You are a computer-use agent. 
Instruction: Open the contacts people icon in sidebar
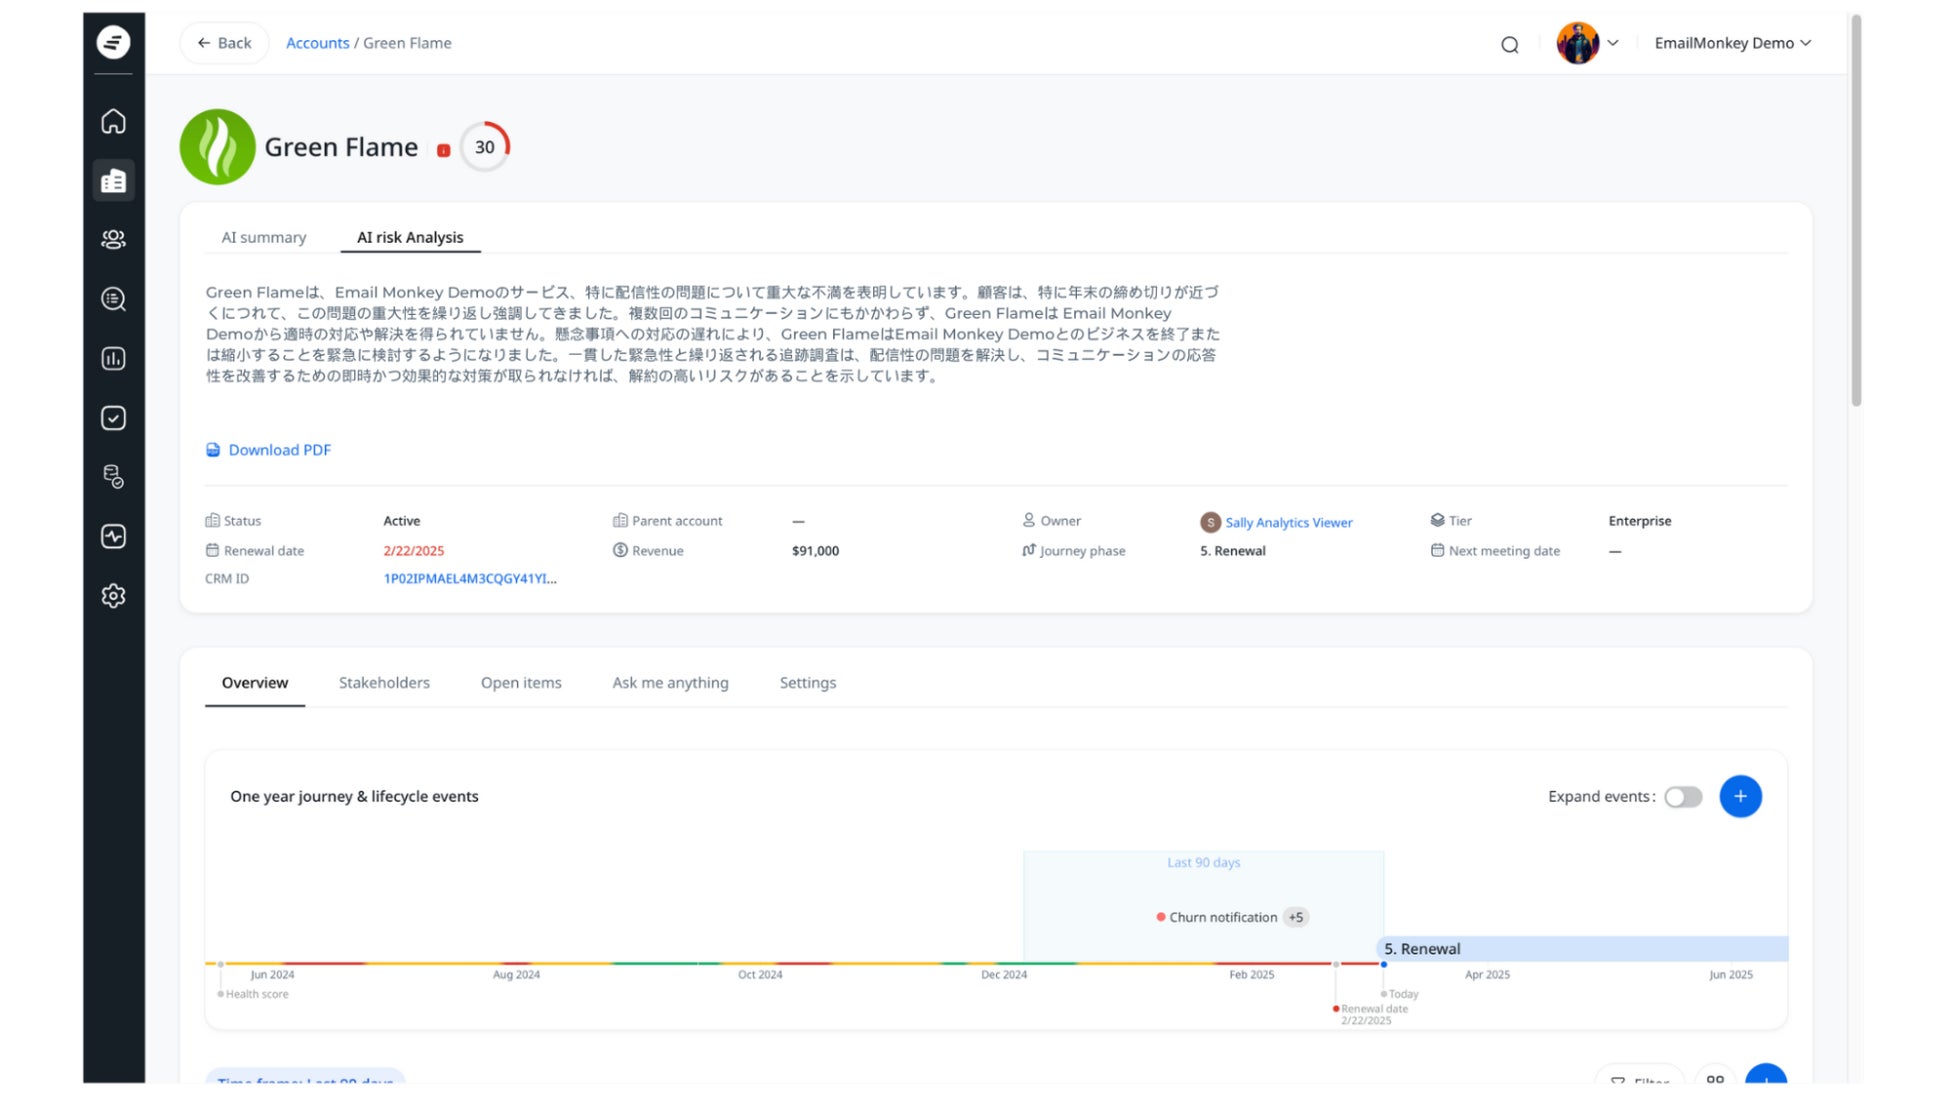pos(113,240)
